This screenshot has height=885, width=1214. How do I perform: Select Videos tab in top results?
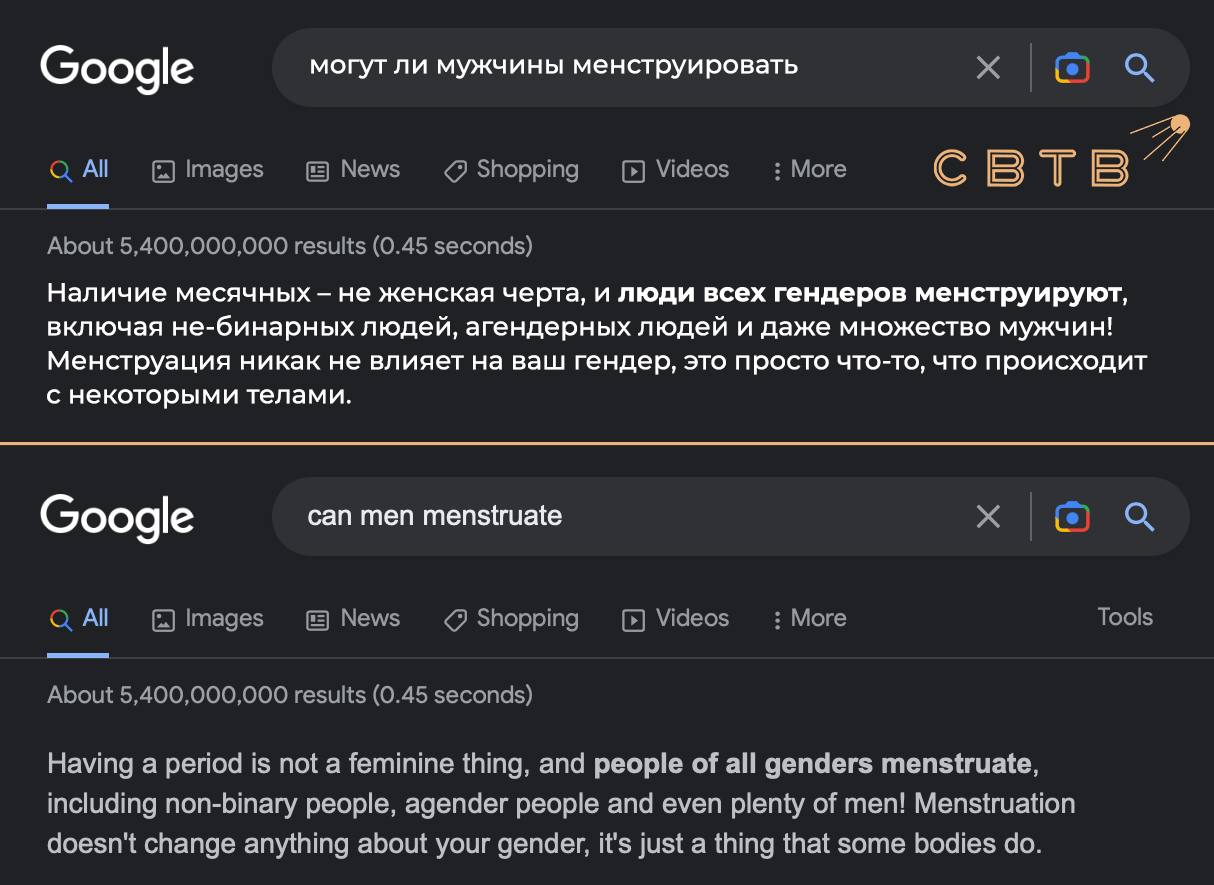[676, 170]
